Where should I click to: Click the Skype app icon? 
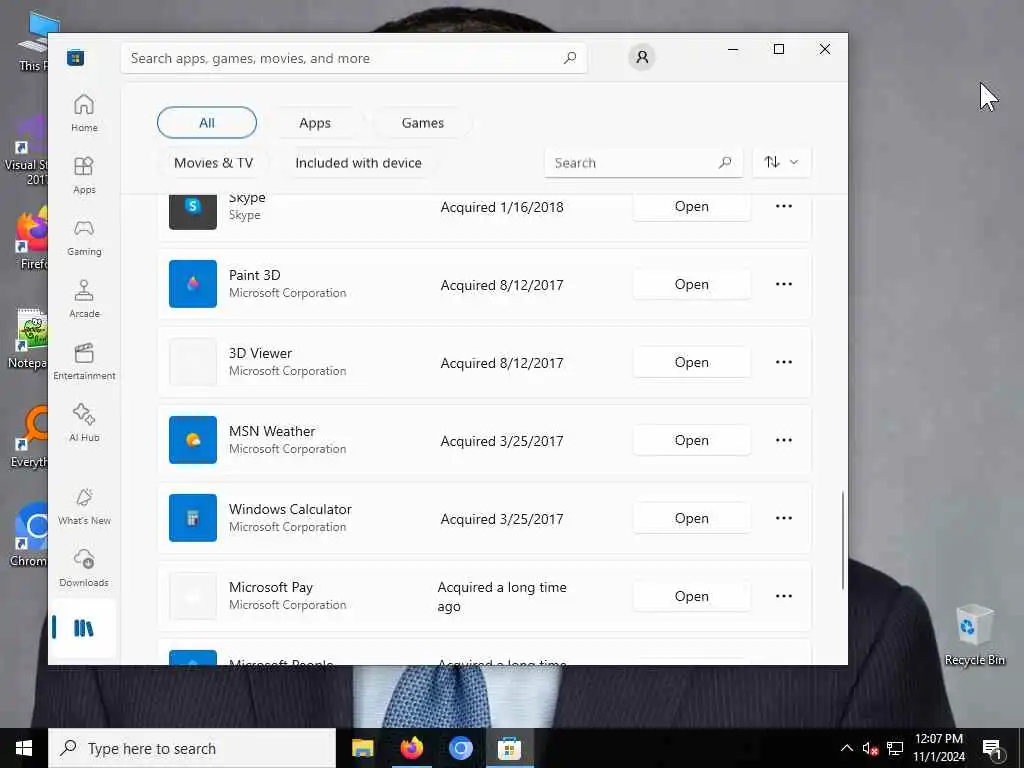coord(193,210)
